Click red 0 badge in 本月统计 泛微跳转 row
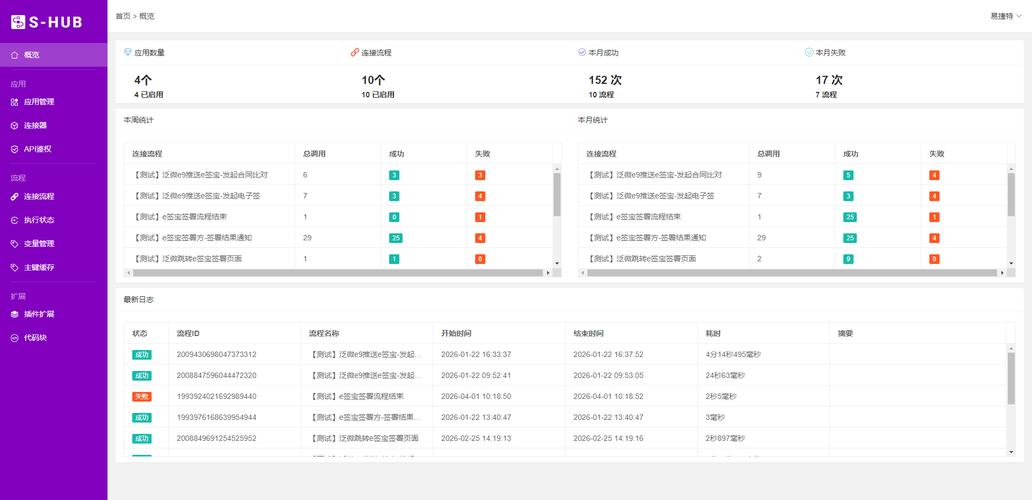The height and width of the screenshot is (500, 1032). pos(934,259)
